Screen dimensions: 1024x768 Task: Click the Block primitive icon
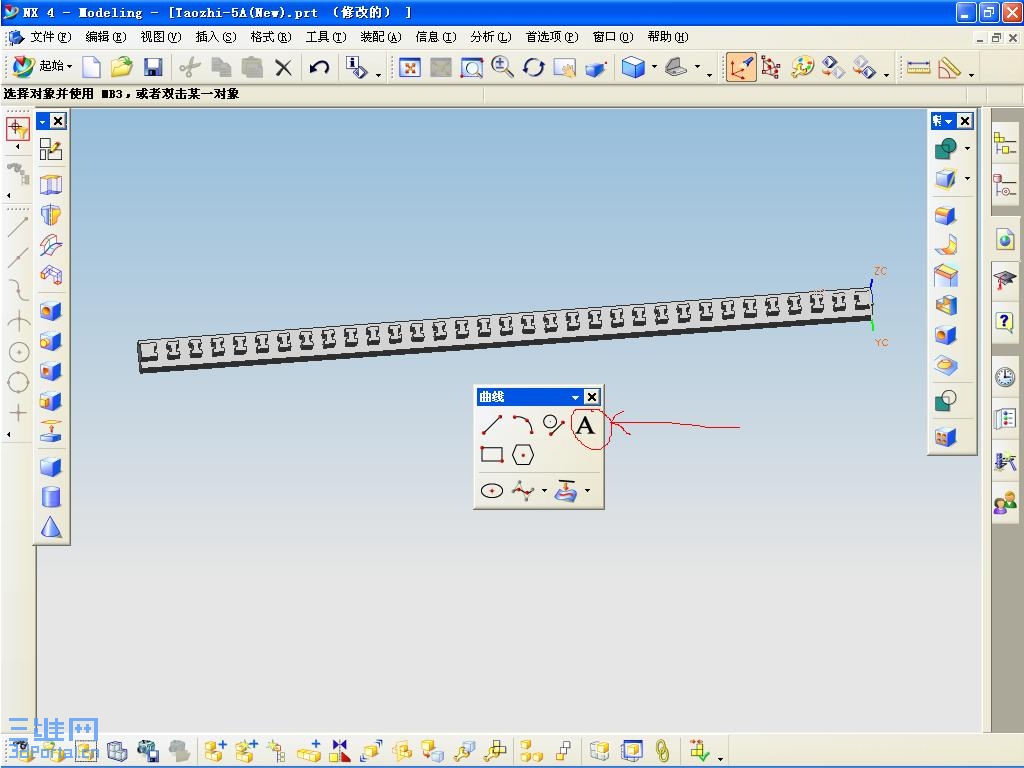click(51, 467)
